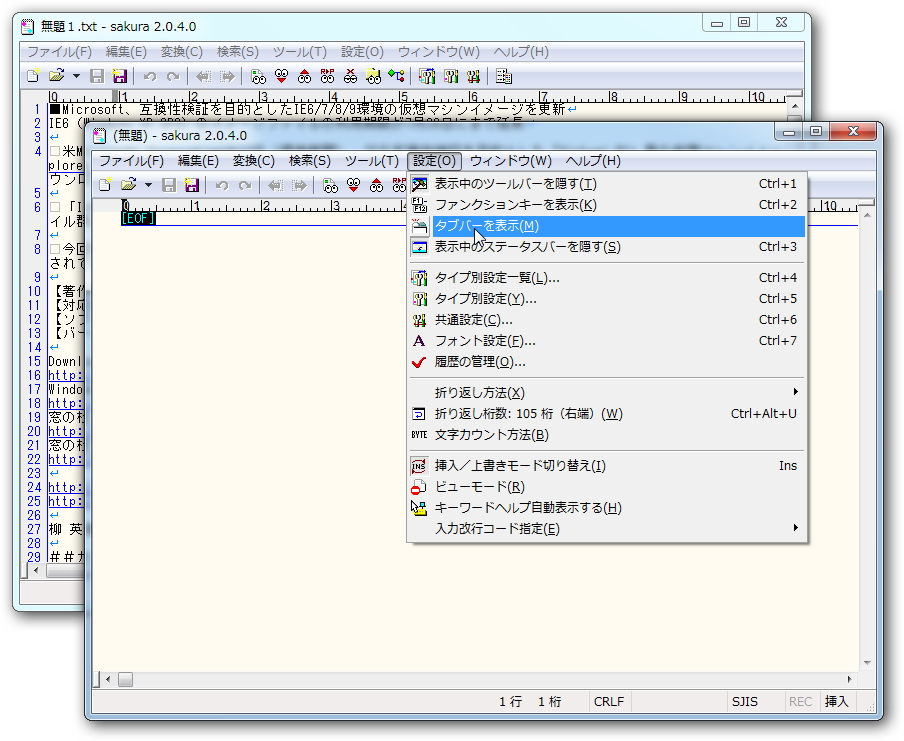
Task: Click Save As icon in front (無題) window
Action: coord(191,185)
